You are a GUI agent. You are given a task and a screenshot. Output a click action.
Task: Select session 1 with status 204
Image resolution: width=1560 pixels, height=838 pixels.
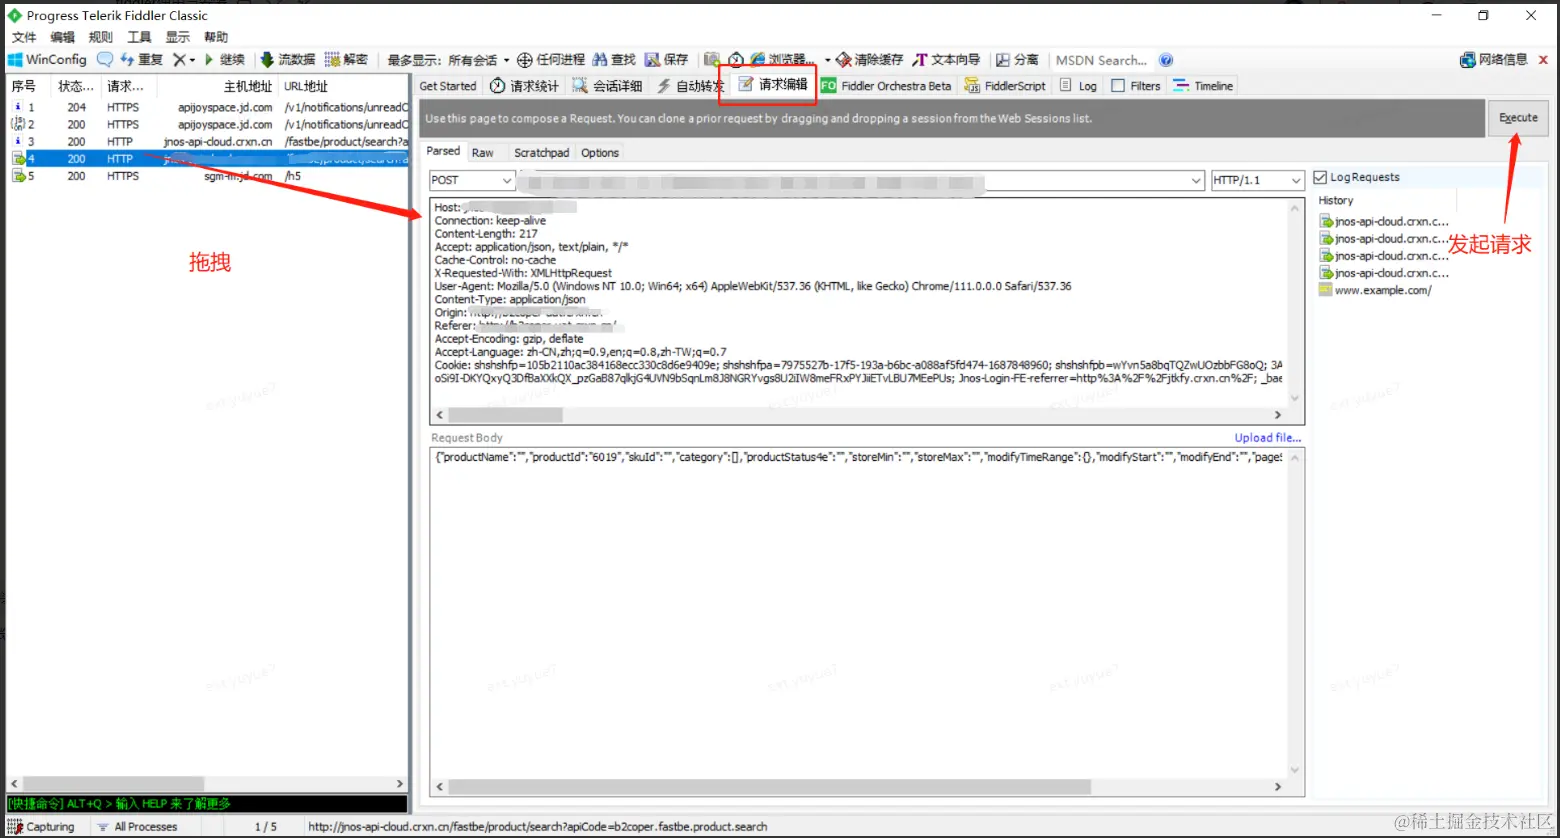tap(207, 107)
